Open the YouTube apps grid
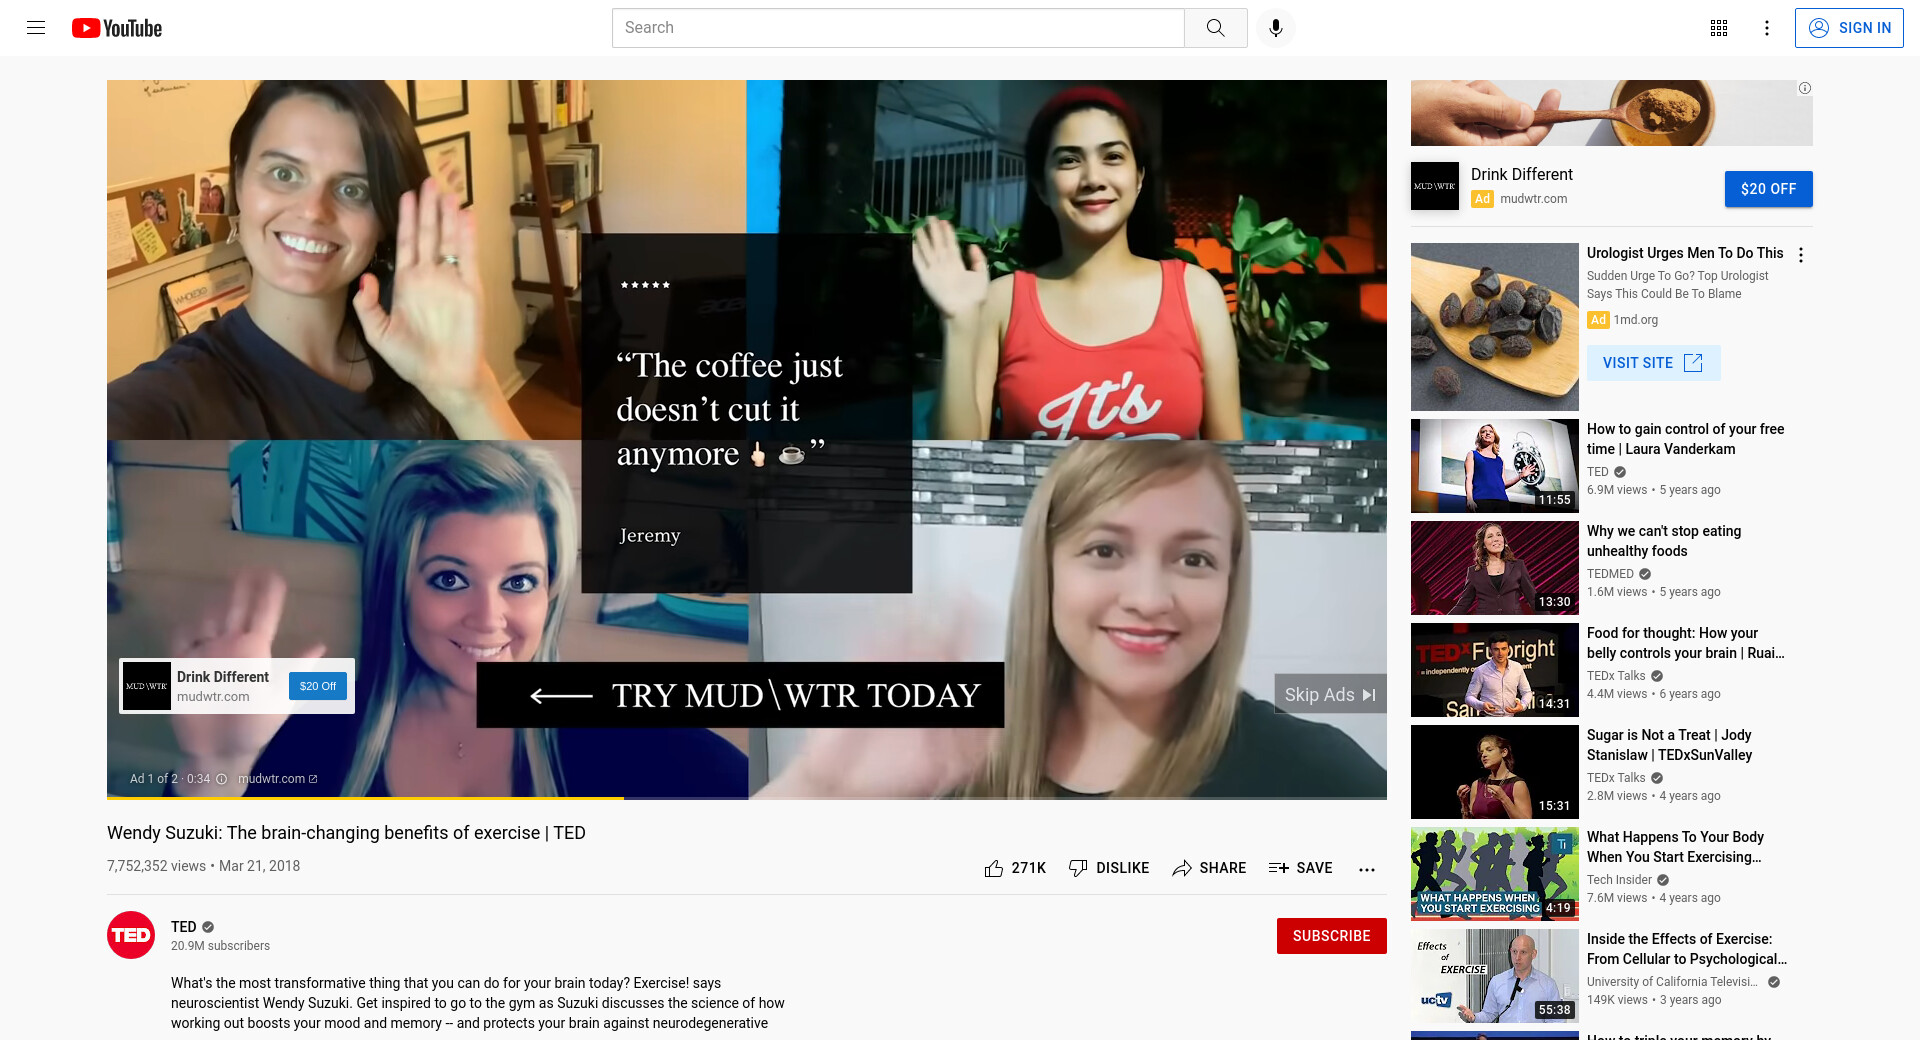Viewport: 1920px width, 1040px height. [x=1719, y=28]
